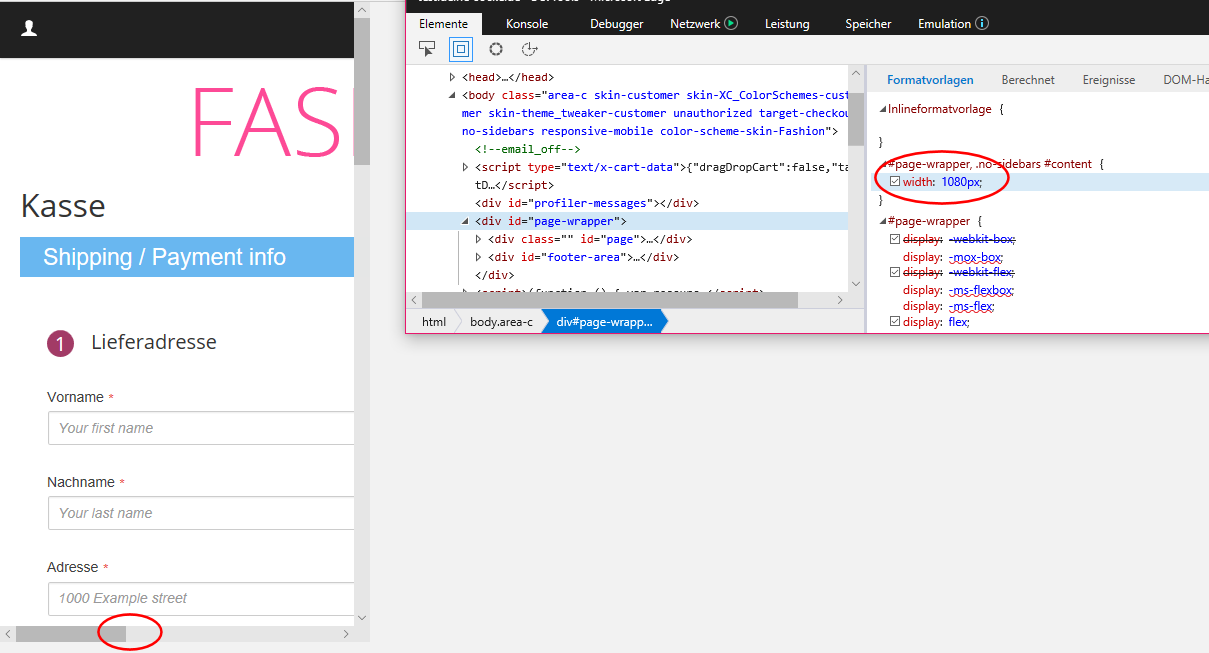1209x653 pixels.
Task: Expand the head element node
Action: pyautogui.click(x=452, y=77)
